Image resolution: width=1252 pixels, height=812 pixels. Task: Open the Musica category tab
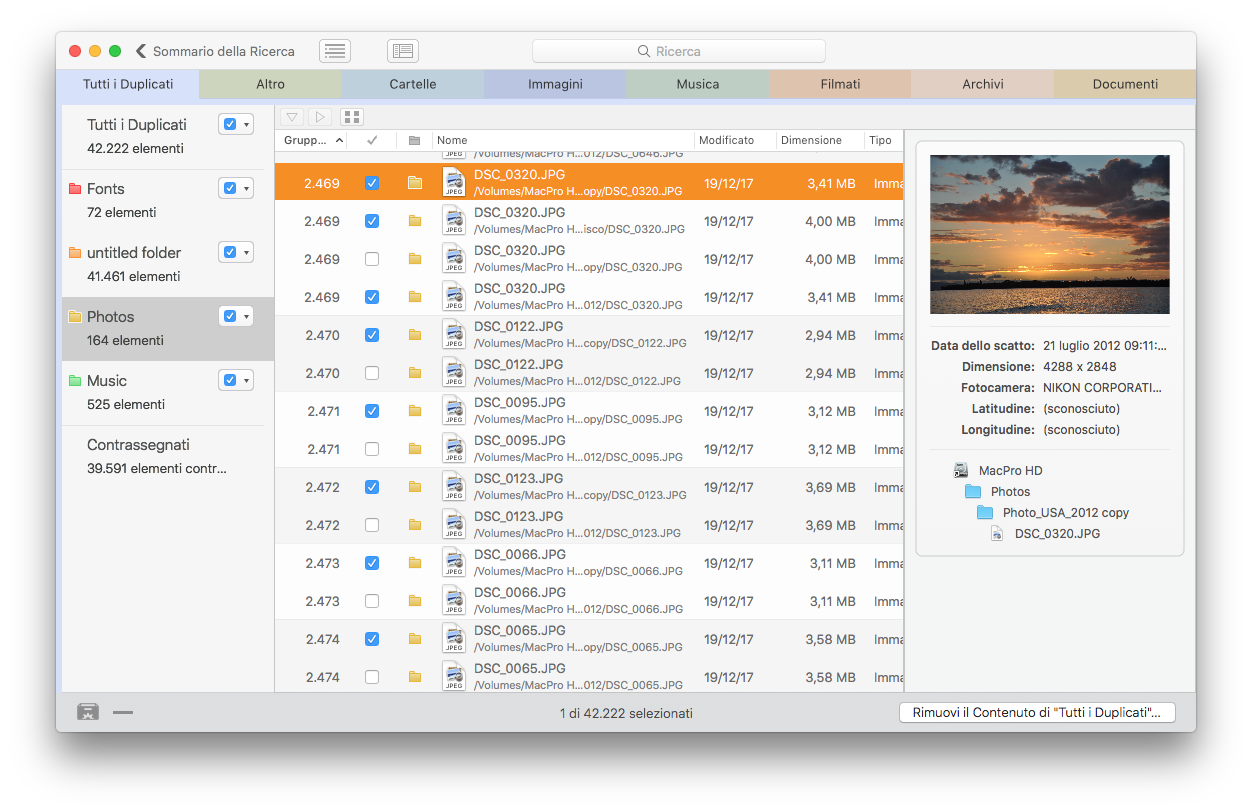click(697, 84)
